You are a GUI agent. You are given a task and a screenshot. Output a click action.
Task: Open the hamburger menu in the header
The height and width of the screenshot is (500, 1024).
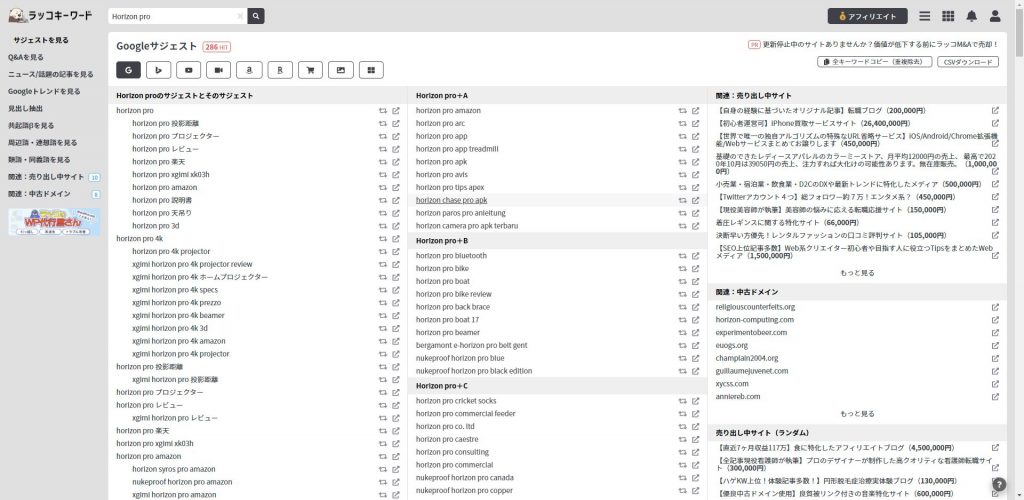click(925, 16)
